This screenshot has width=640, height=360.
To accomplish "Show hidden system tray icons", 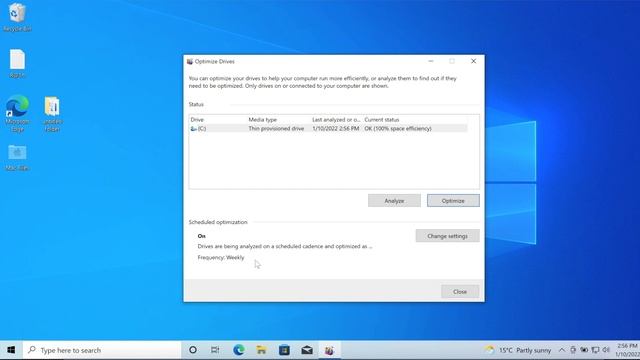I will [x=562, y=350].
